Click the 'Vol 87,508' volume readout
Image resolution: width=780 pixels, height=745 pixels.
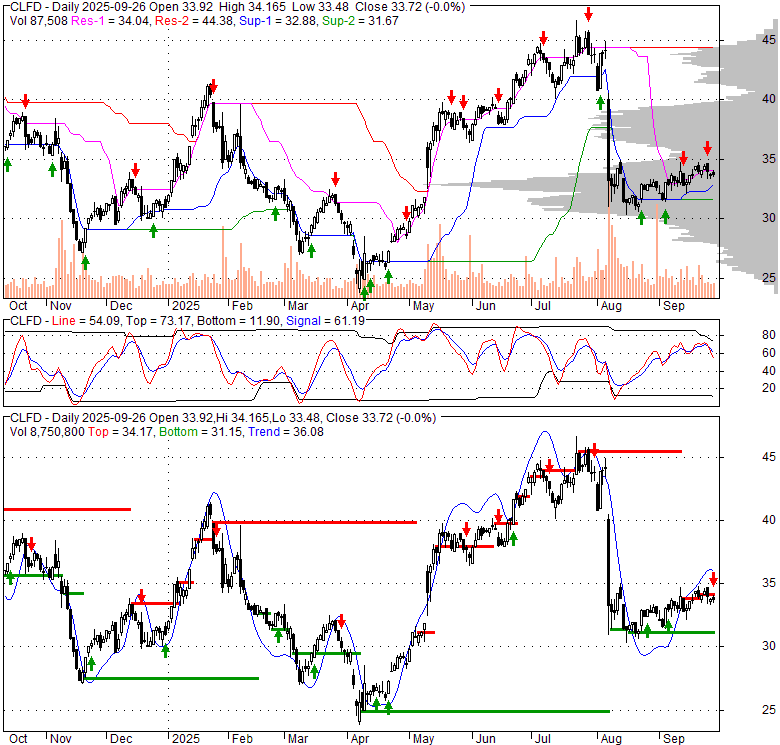tap(39, 20)
